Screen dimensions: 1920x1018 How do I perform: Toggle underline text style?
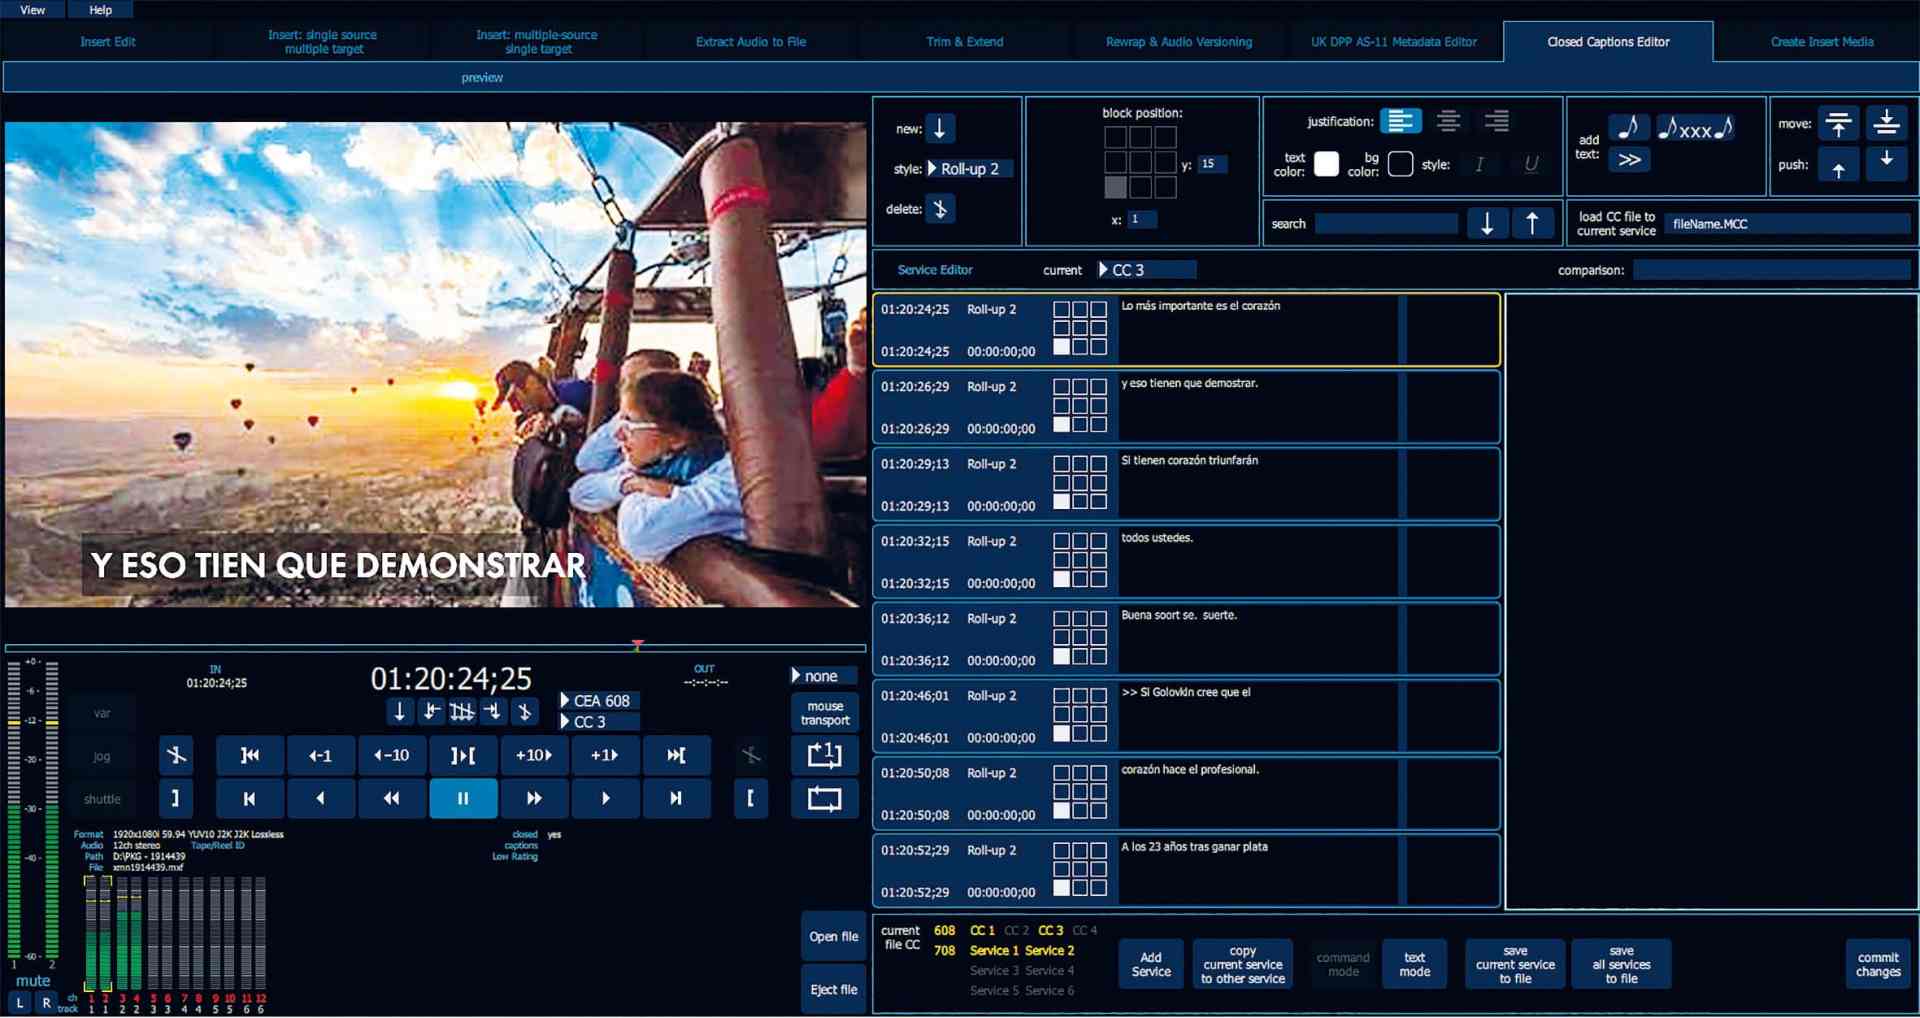(1530, 165)
